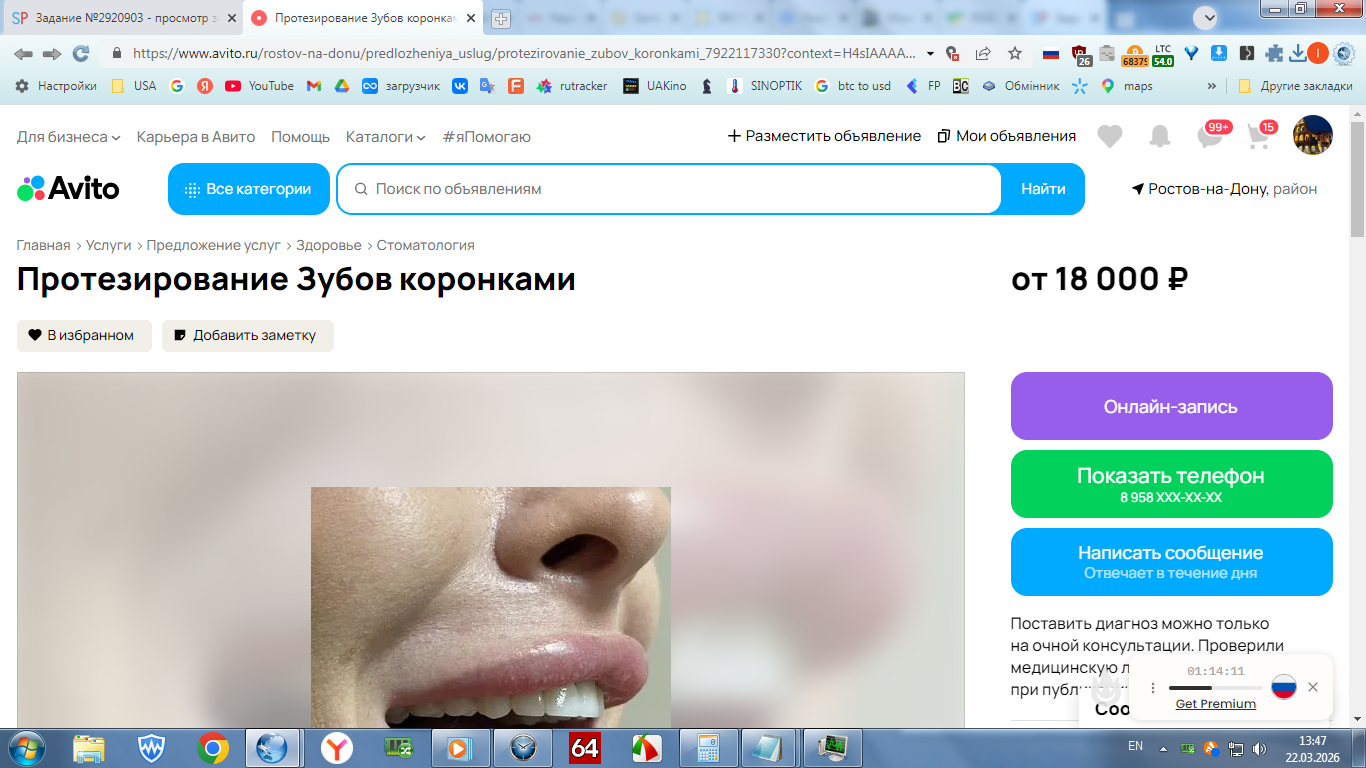
Task: Bookmark this page with star icon
Action: pyautogui.click(x=1015, y=53)
